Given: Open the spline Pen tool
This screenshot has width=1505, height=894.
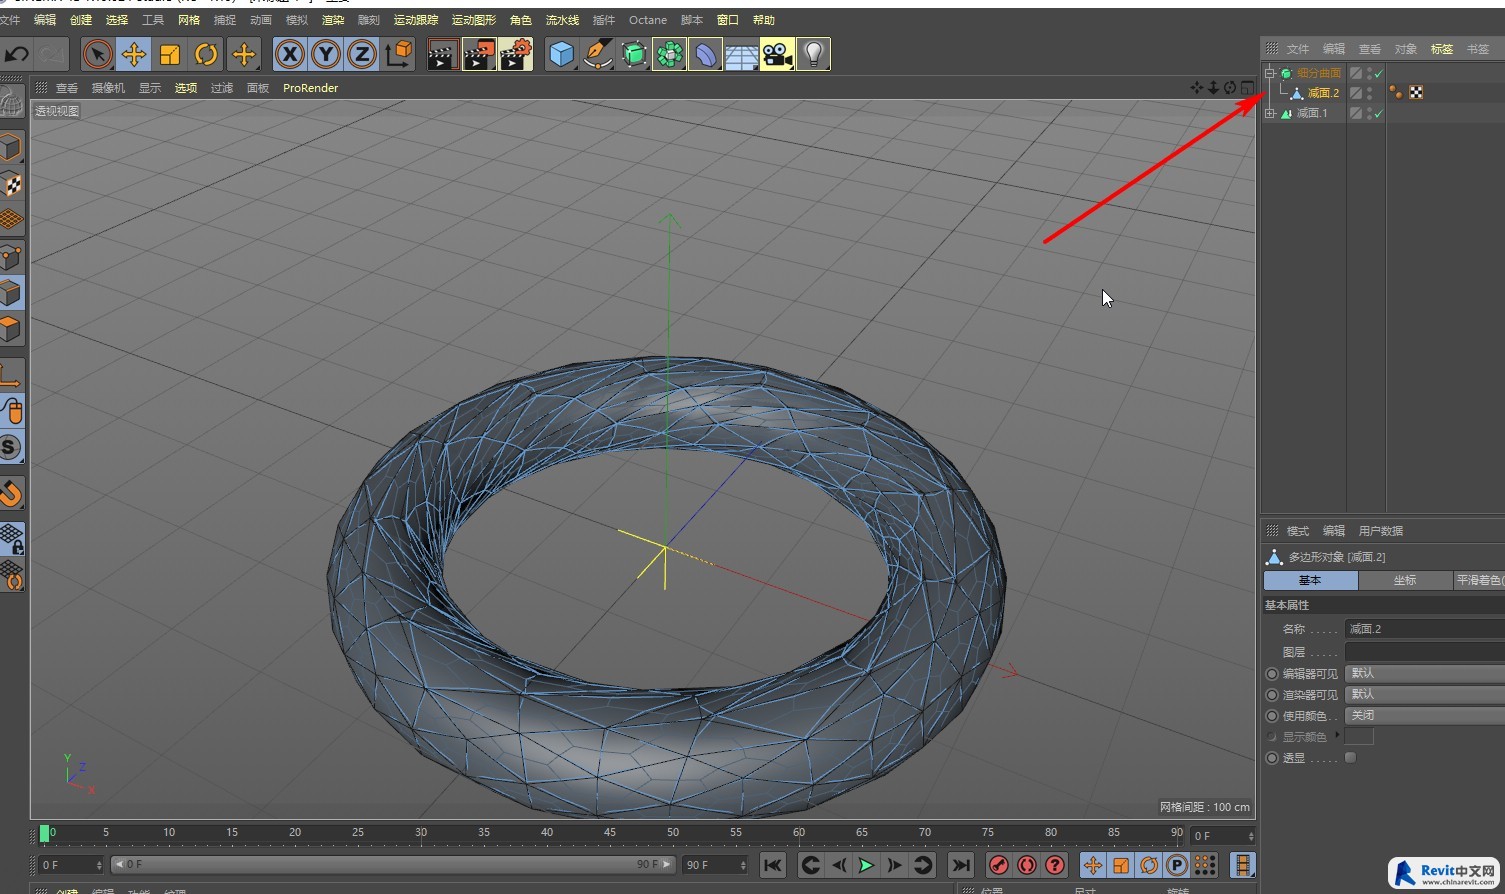Looking at the screenshot, I should click(597, 54).
